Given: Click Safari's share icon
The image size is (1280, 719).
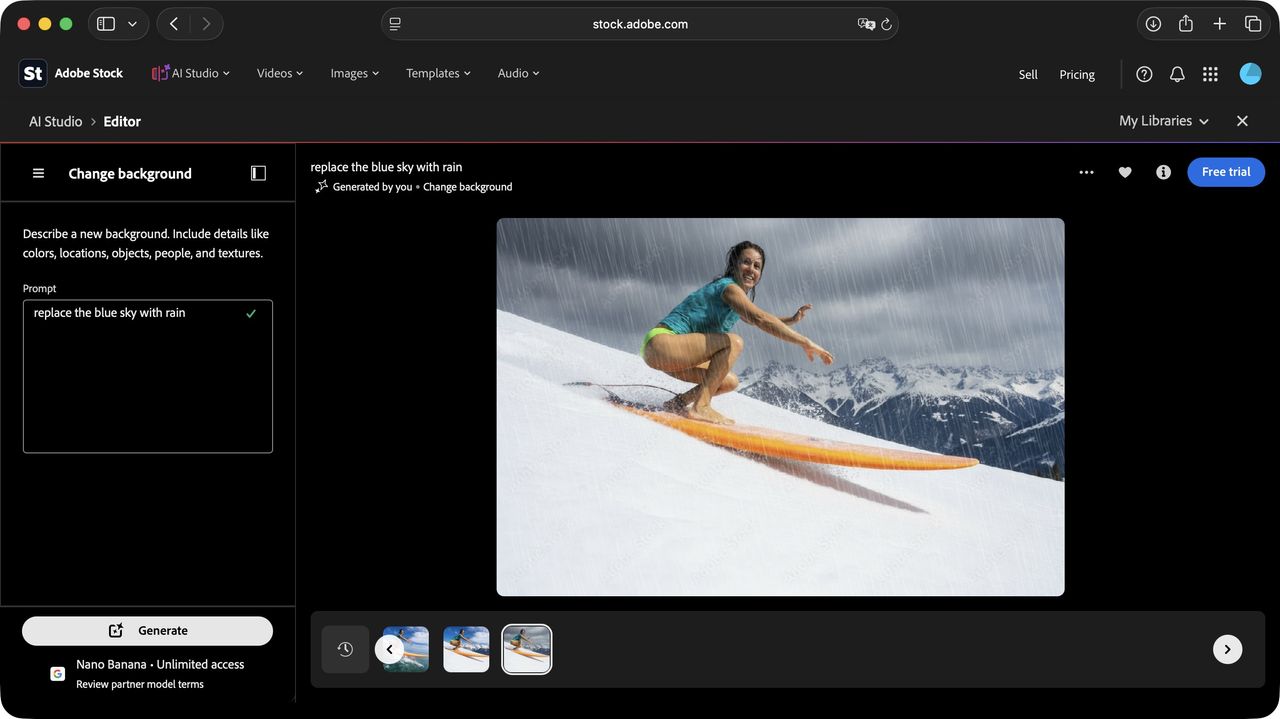Looking at the screenshot, I should pyautogui.click(x=1186, y=24).
